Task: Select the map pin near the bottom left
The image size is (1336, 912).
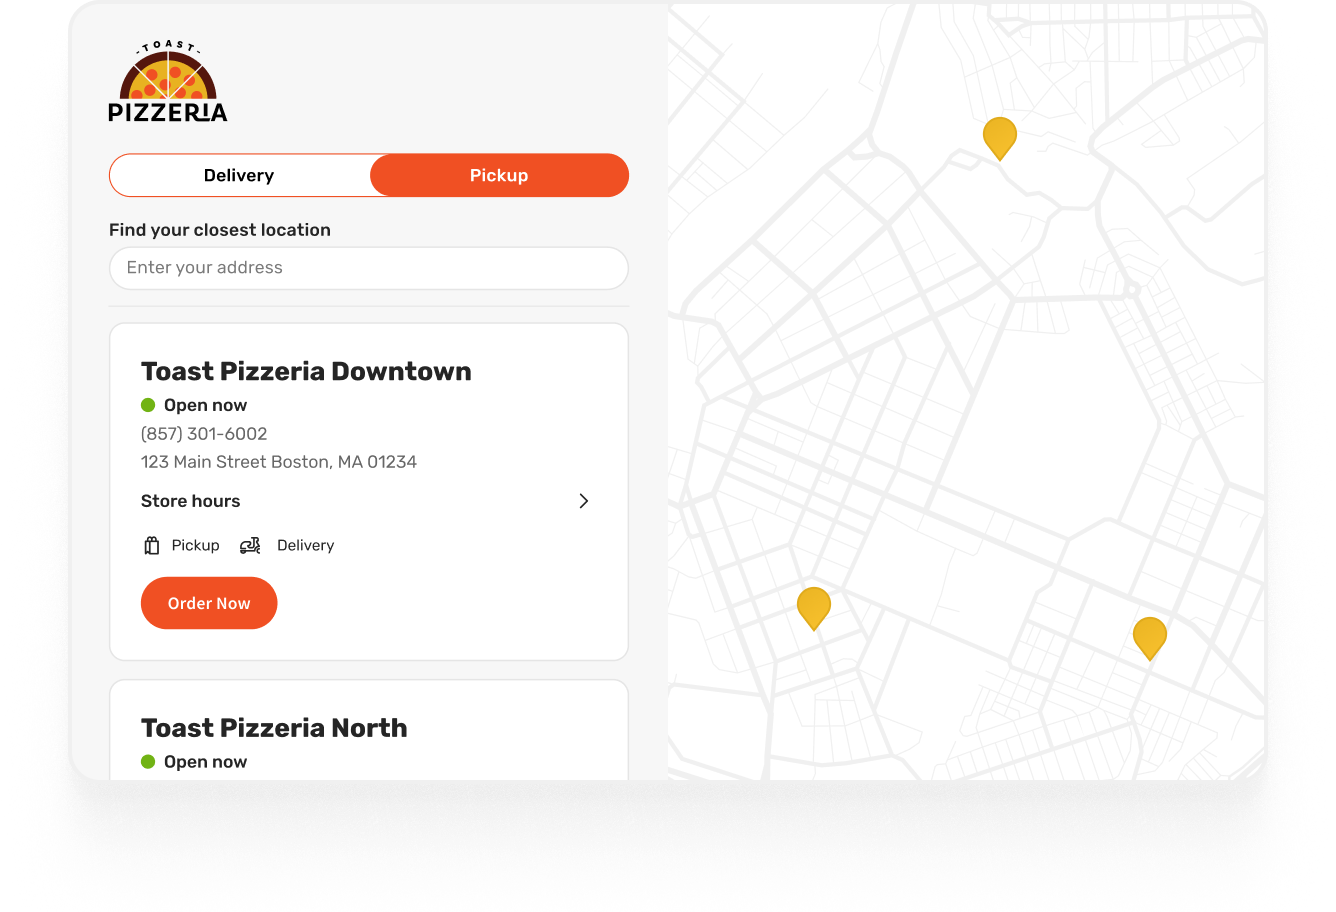Action: pos(813,606)
